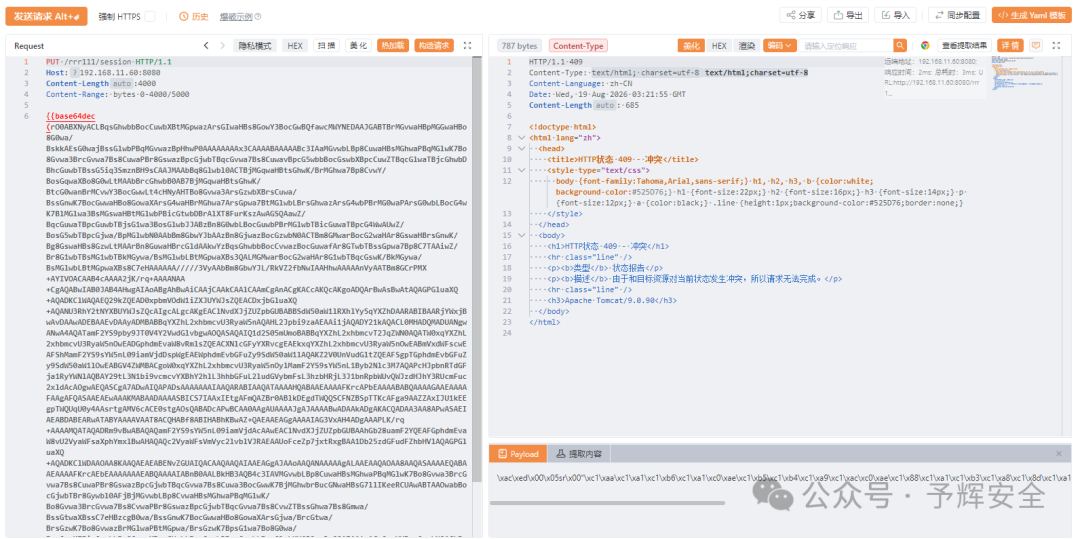Image resolution: width=1080 pixels, height=539 pixels.
Task: Switch response view to 渲染 render
Action: [747, 45]
